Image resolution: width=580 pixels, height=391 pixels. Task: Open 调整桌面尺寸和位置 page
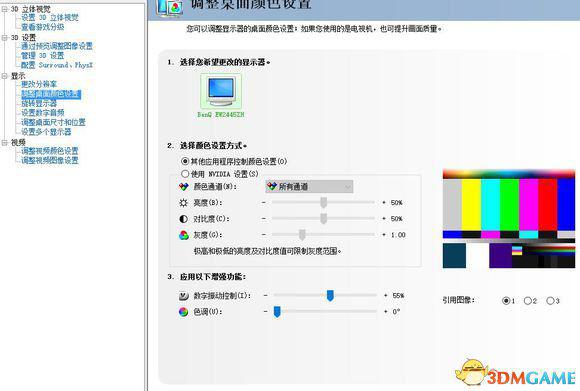(53, 122)
